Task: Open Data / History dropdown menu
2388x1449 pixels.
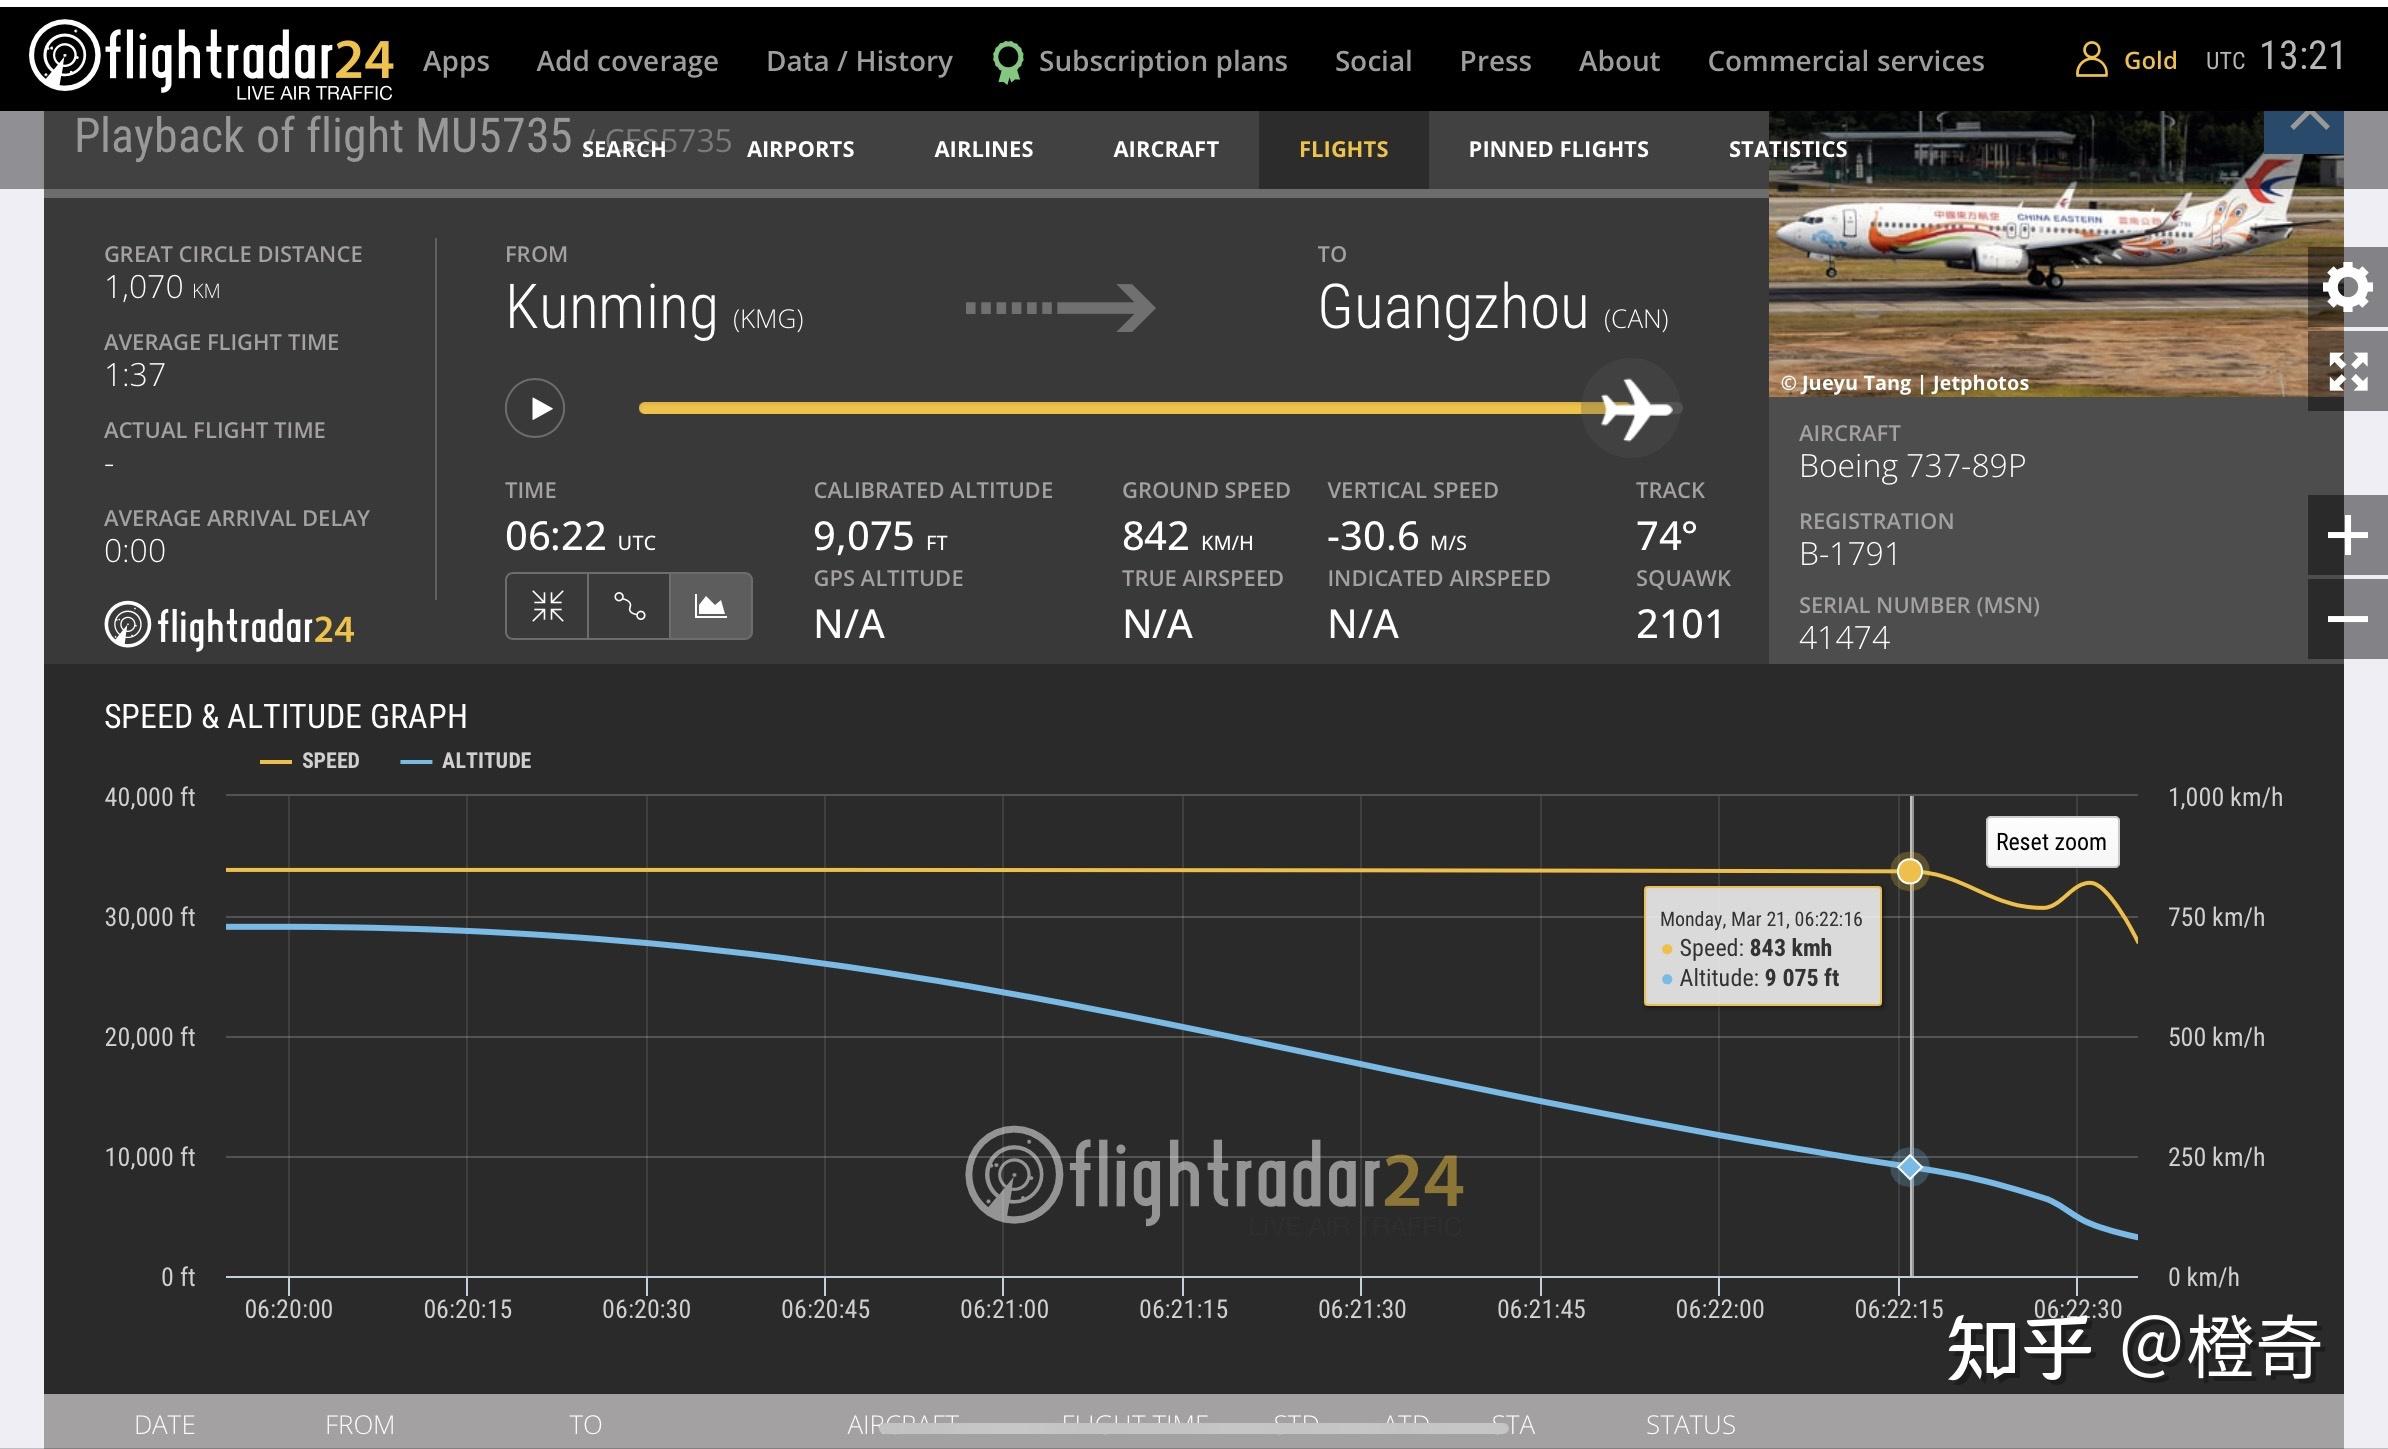Action: point(858,61)
